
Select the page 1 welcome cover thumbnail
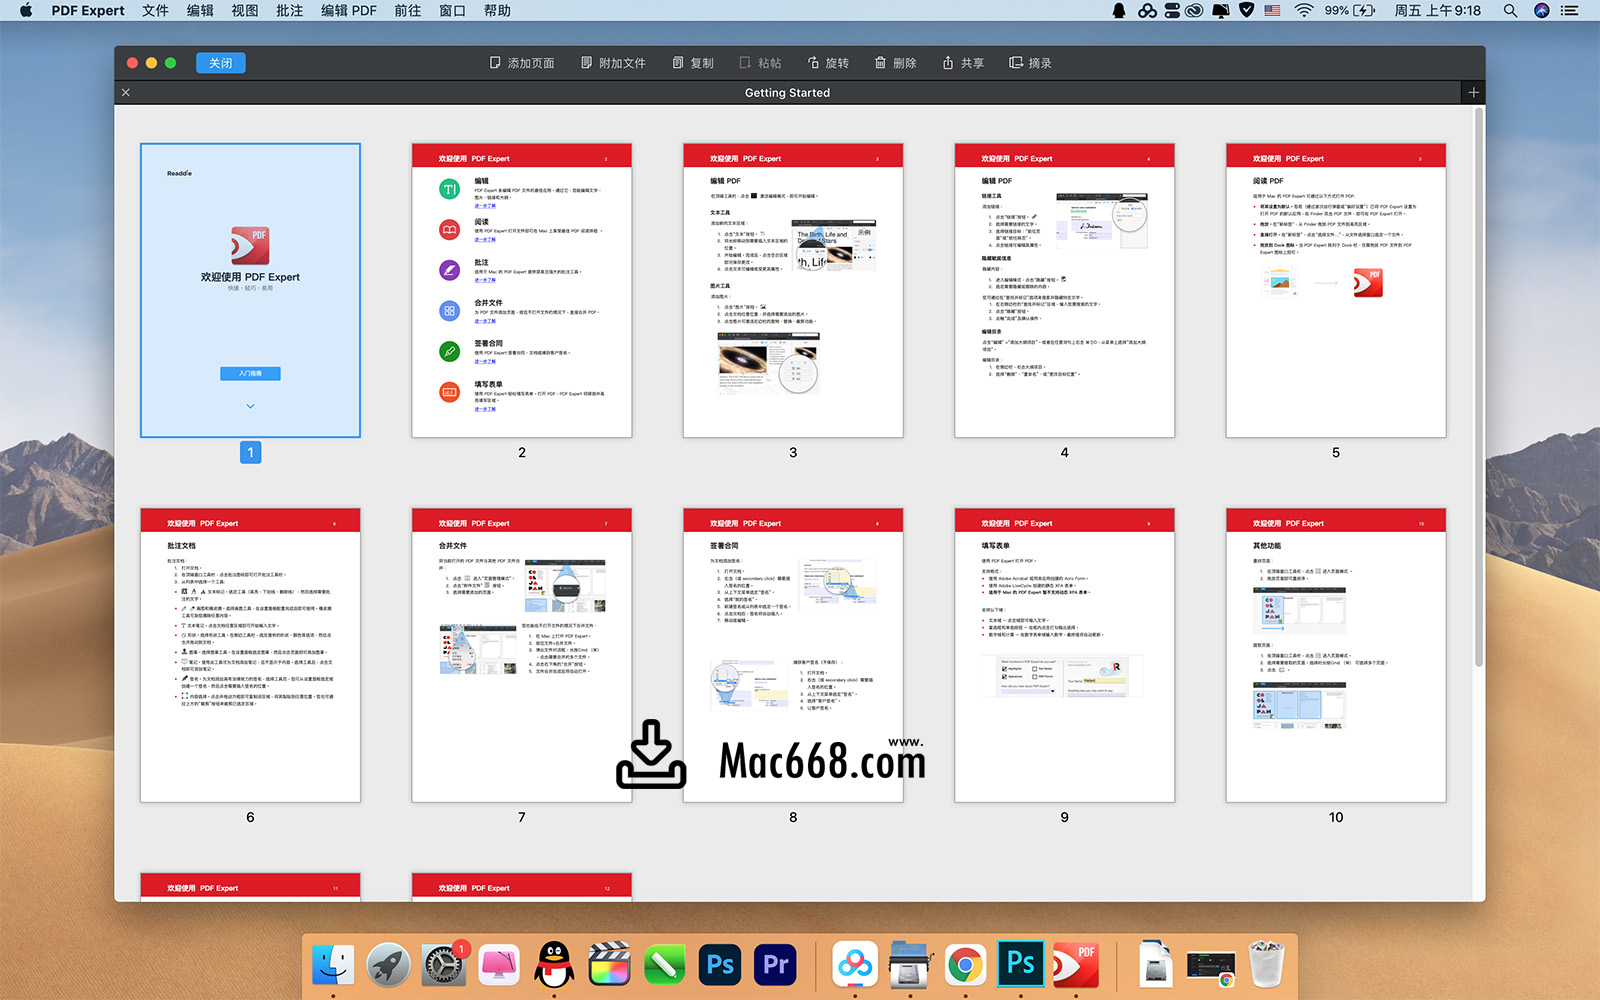pyautogui.click(x=250, y=290)
